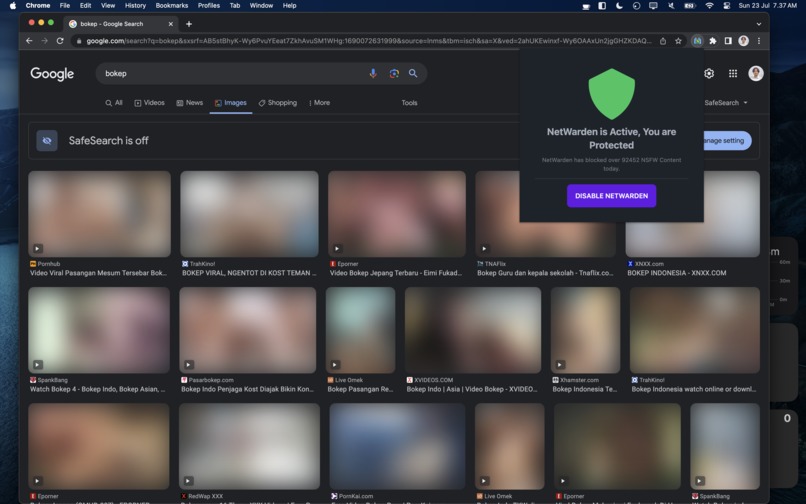Open the Chrome three-dot menu
The width and height of the screenshot is (806, 504).
click(759, 41)
